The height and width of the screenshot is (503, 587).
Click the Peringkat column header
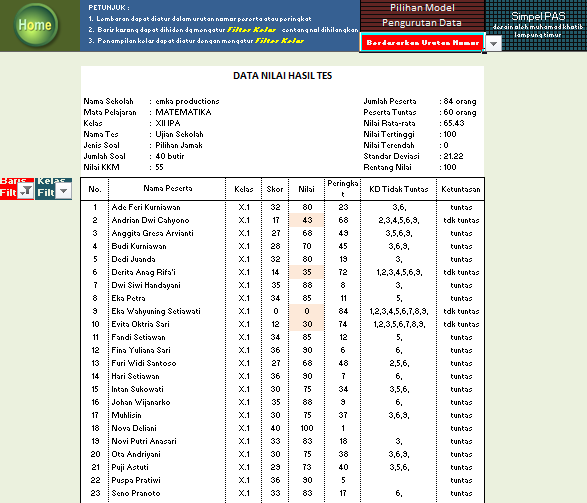(343, 189)
